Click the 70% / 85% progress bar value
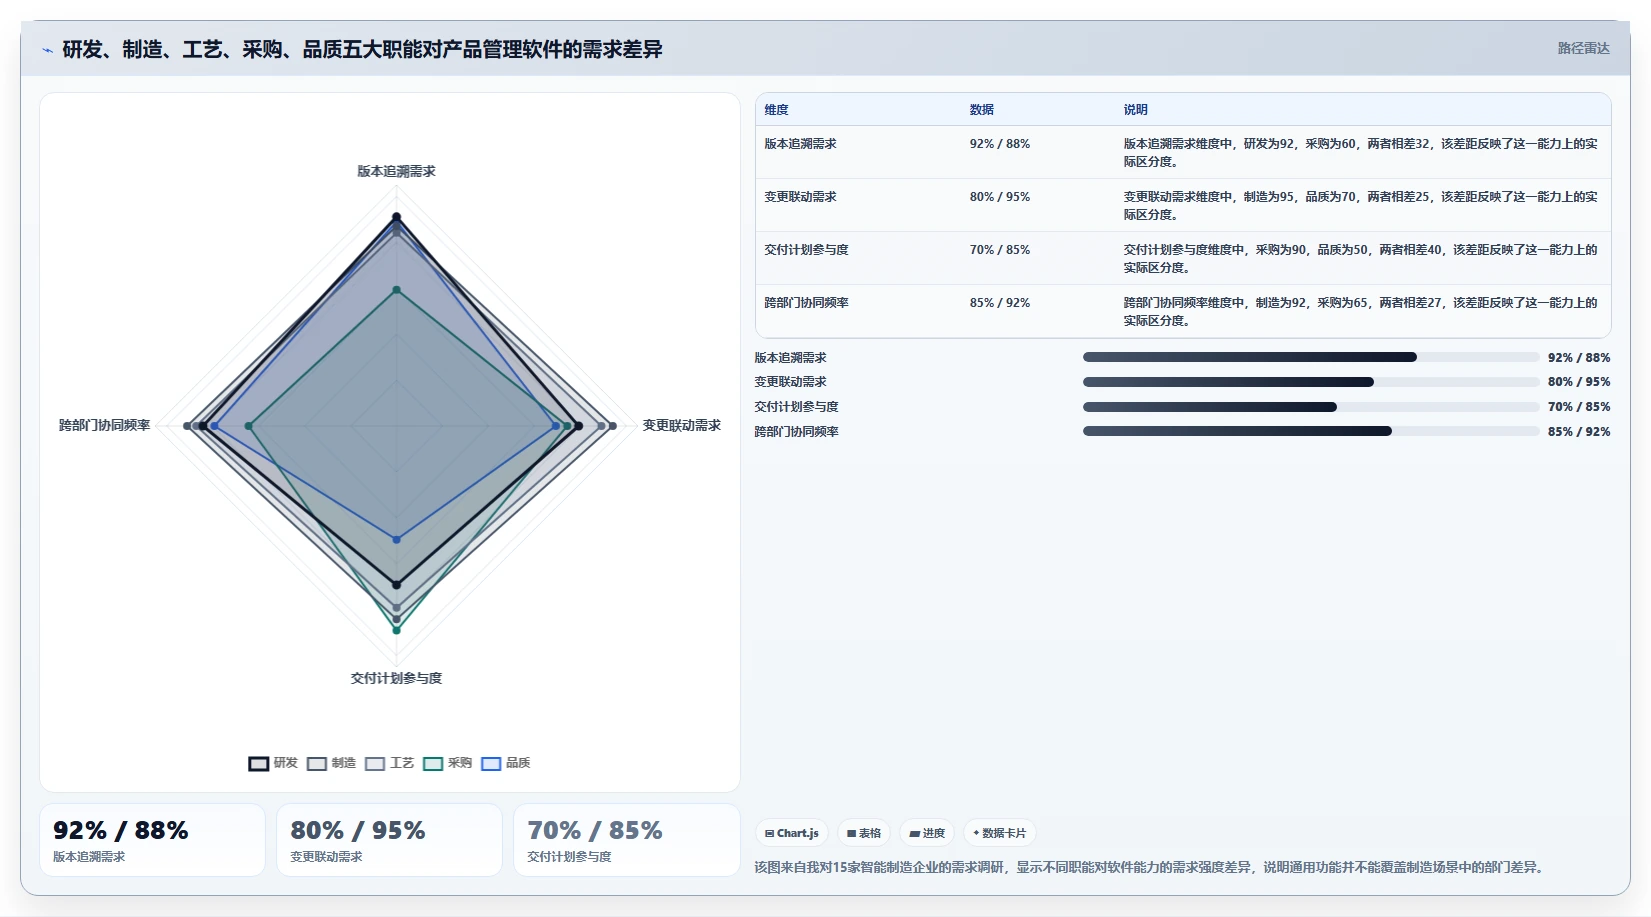Image resolution: width=1651 pixels, height=917 pixels. click(1579, 407)
